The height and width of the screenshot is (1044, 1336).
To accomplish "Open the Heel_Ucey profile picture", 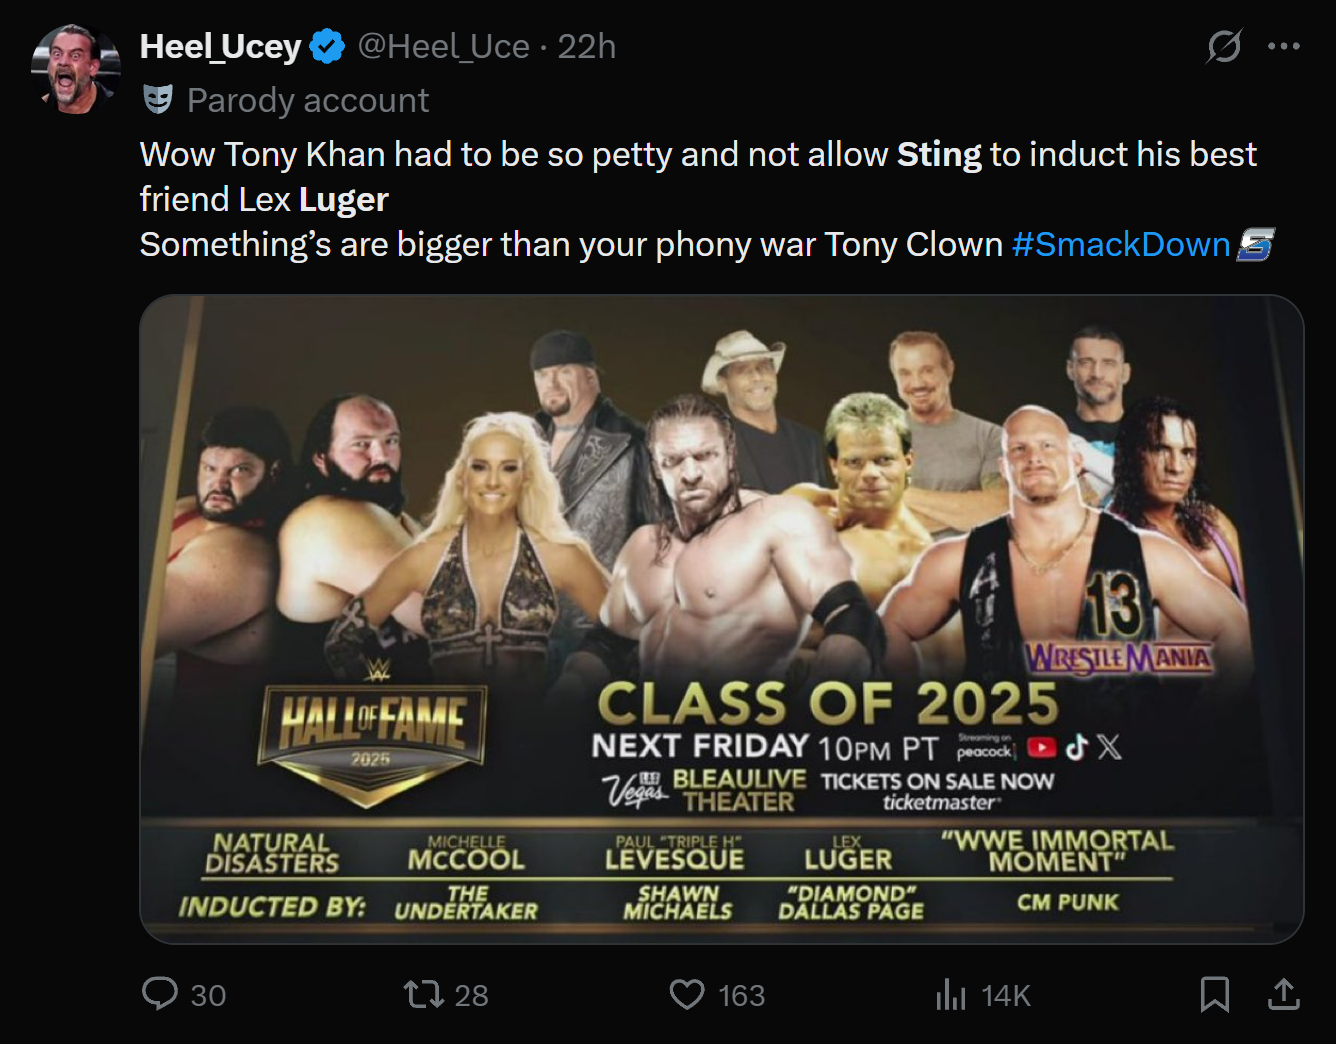I will point(76,69).
